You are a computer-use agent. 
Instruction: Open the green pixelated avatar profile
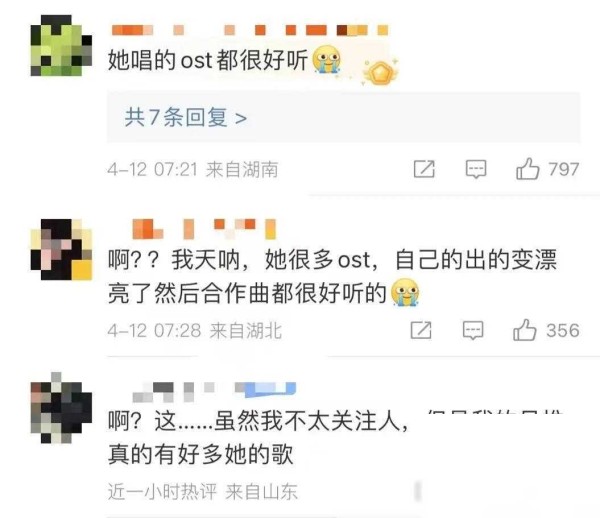(x=61, y=46)
